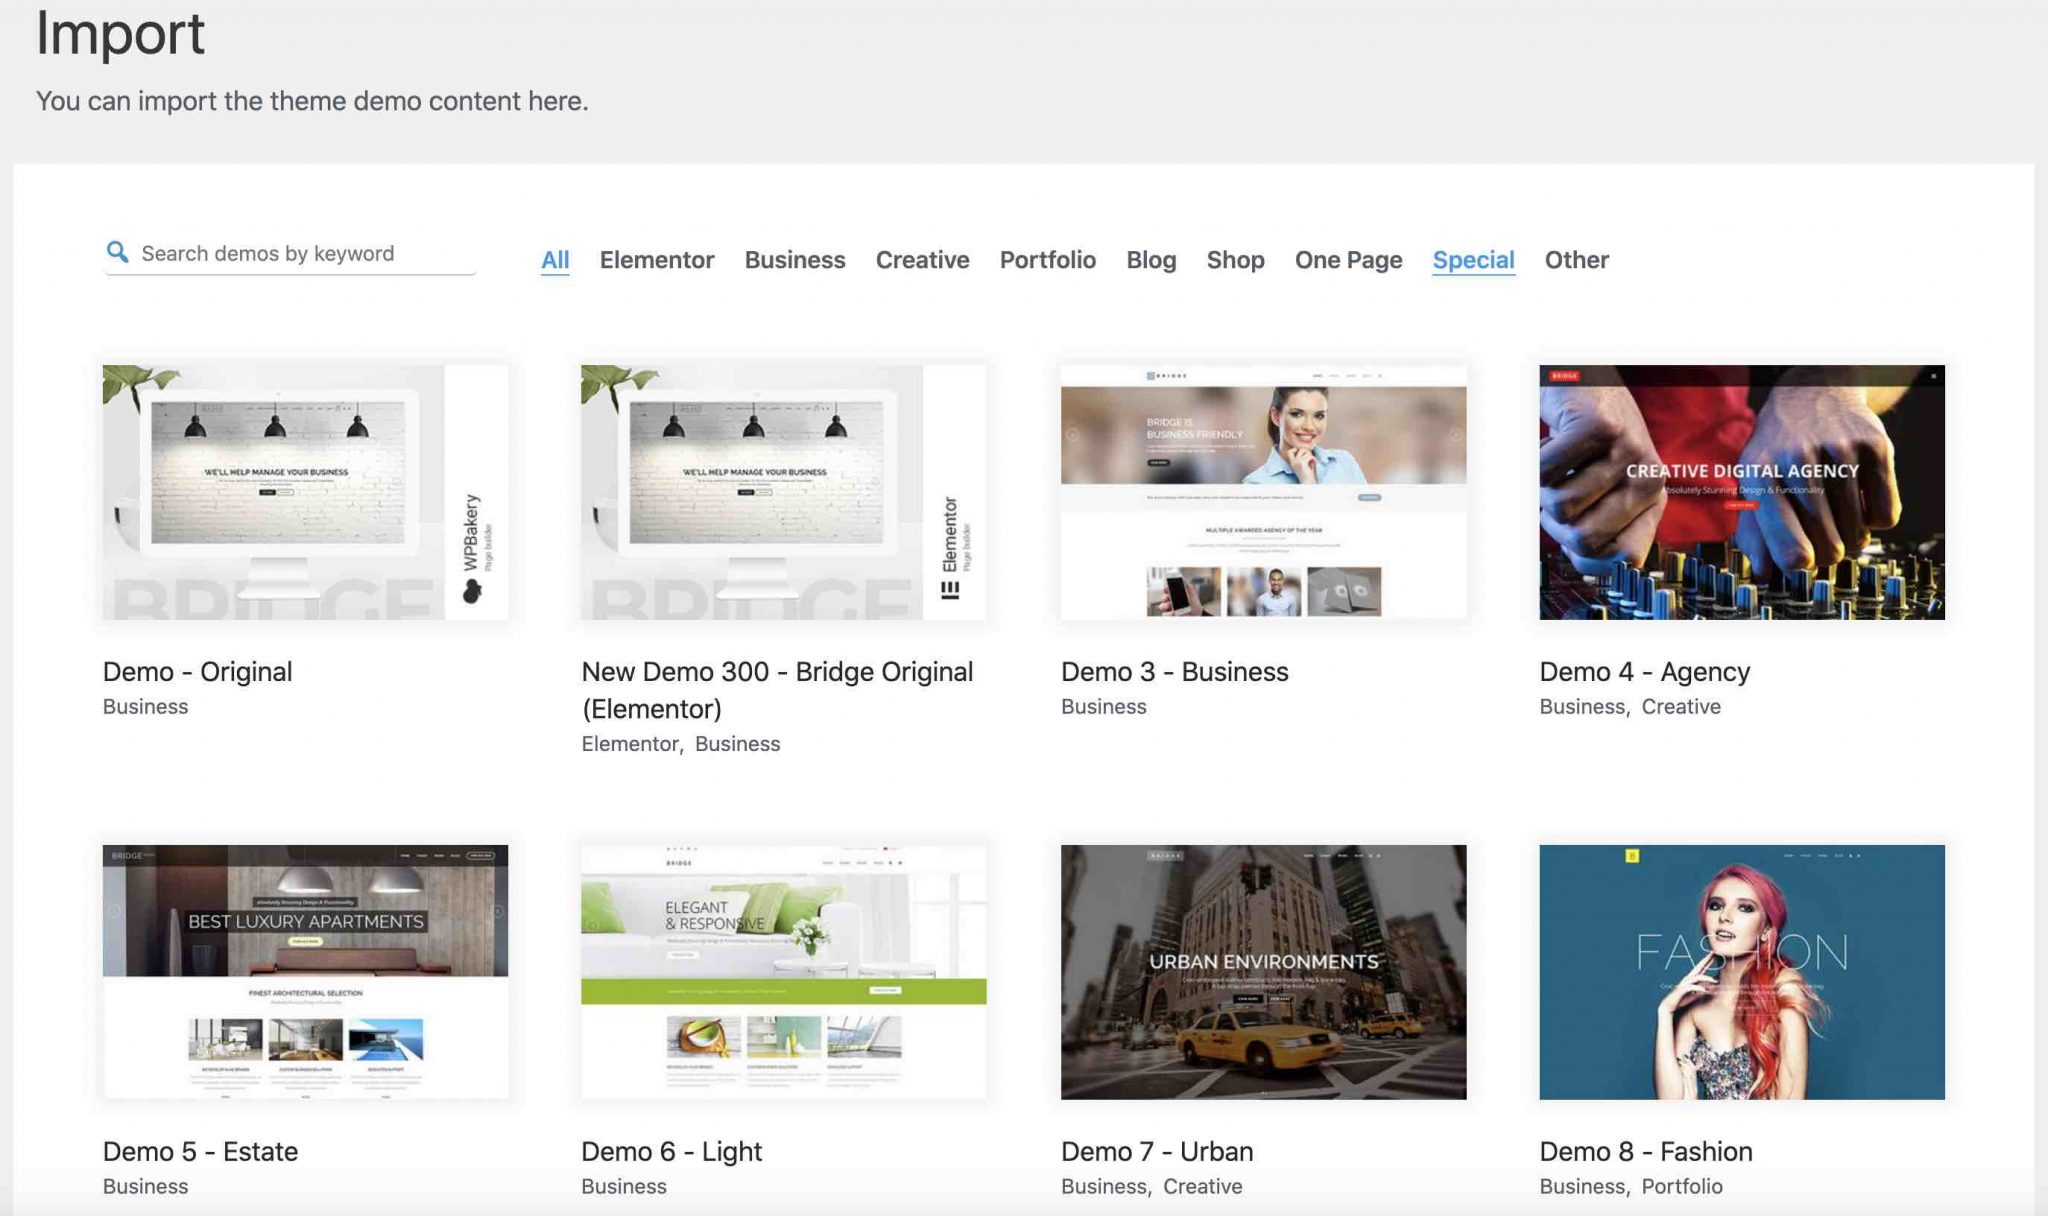2048x1216 pixels.
Task: Select the Bridge Original Elementor demo thumbnail
Action: (783, 492)
